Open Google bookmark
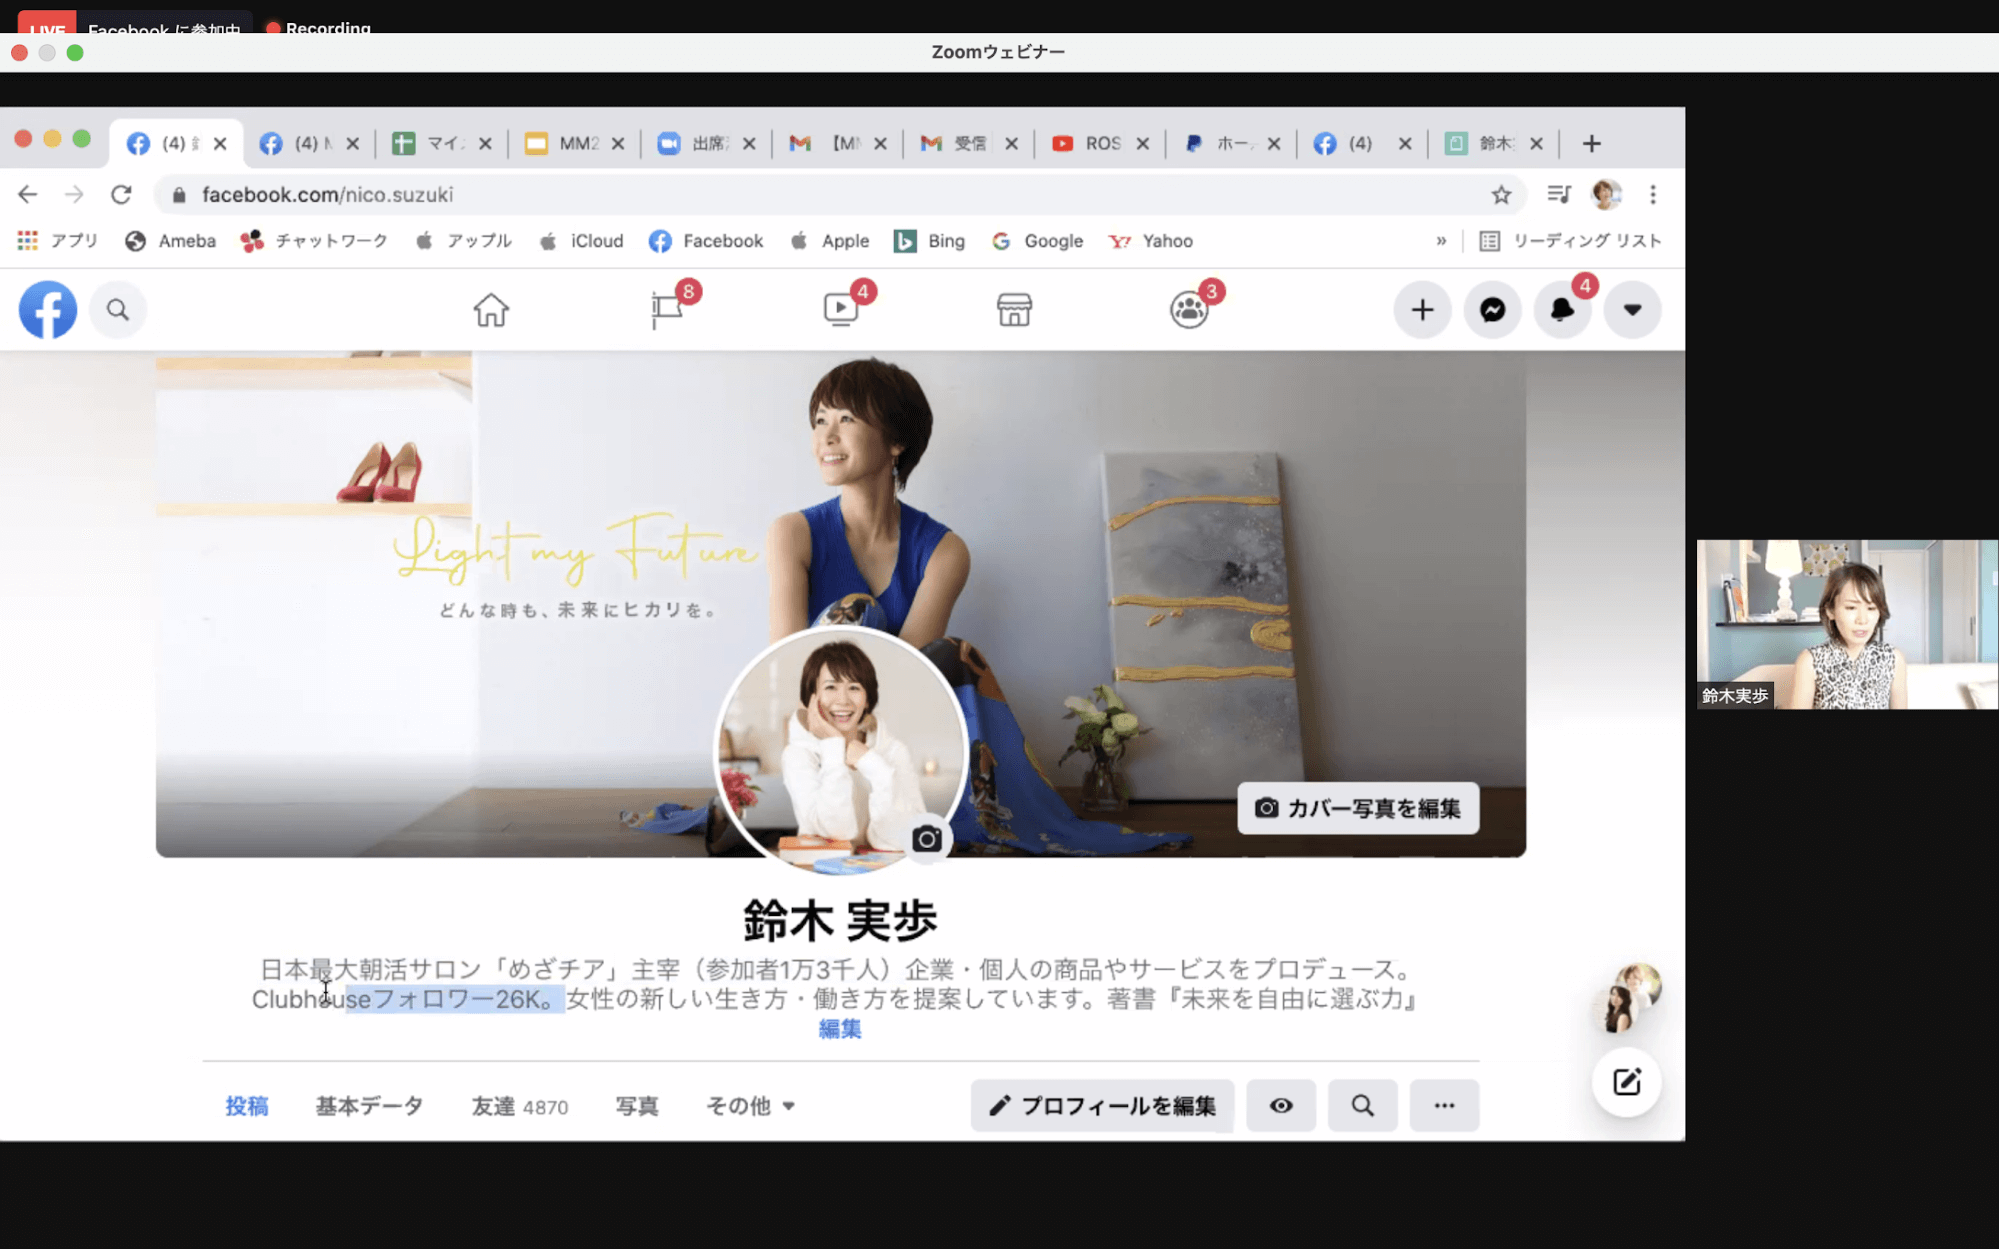Image resolution: width=1999 pixels, height=1250 pixels. [1037, 241]
